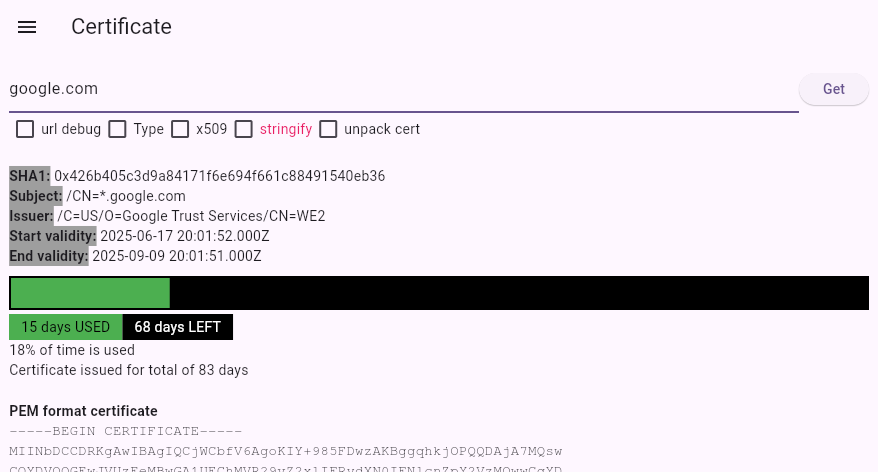Click the Certificate page title
878x472 pixels.
121,27
